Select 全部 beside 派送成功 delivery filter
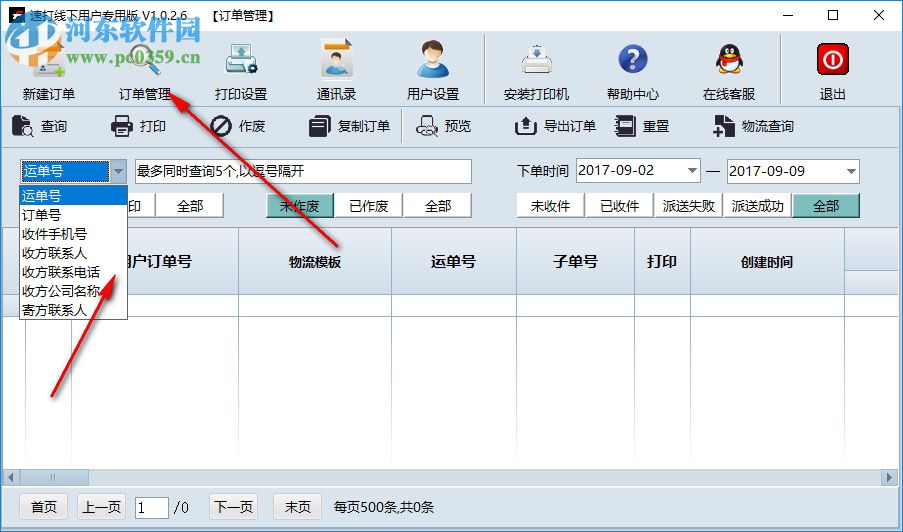The width and height of the screenshot is (903, 532). click(x=826, y=206)
